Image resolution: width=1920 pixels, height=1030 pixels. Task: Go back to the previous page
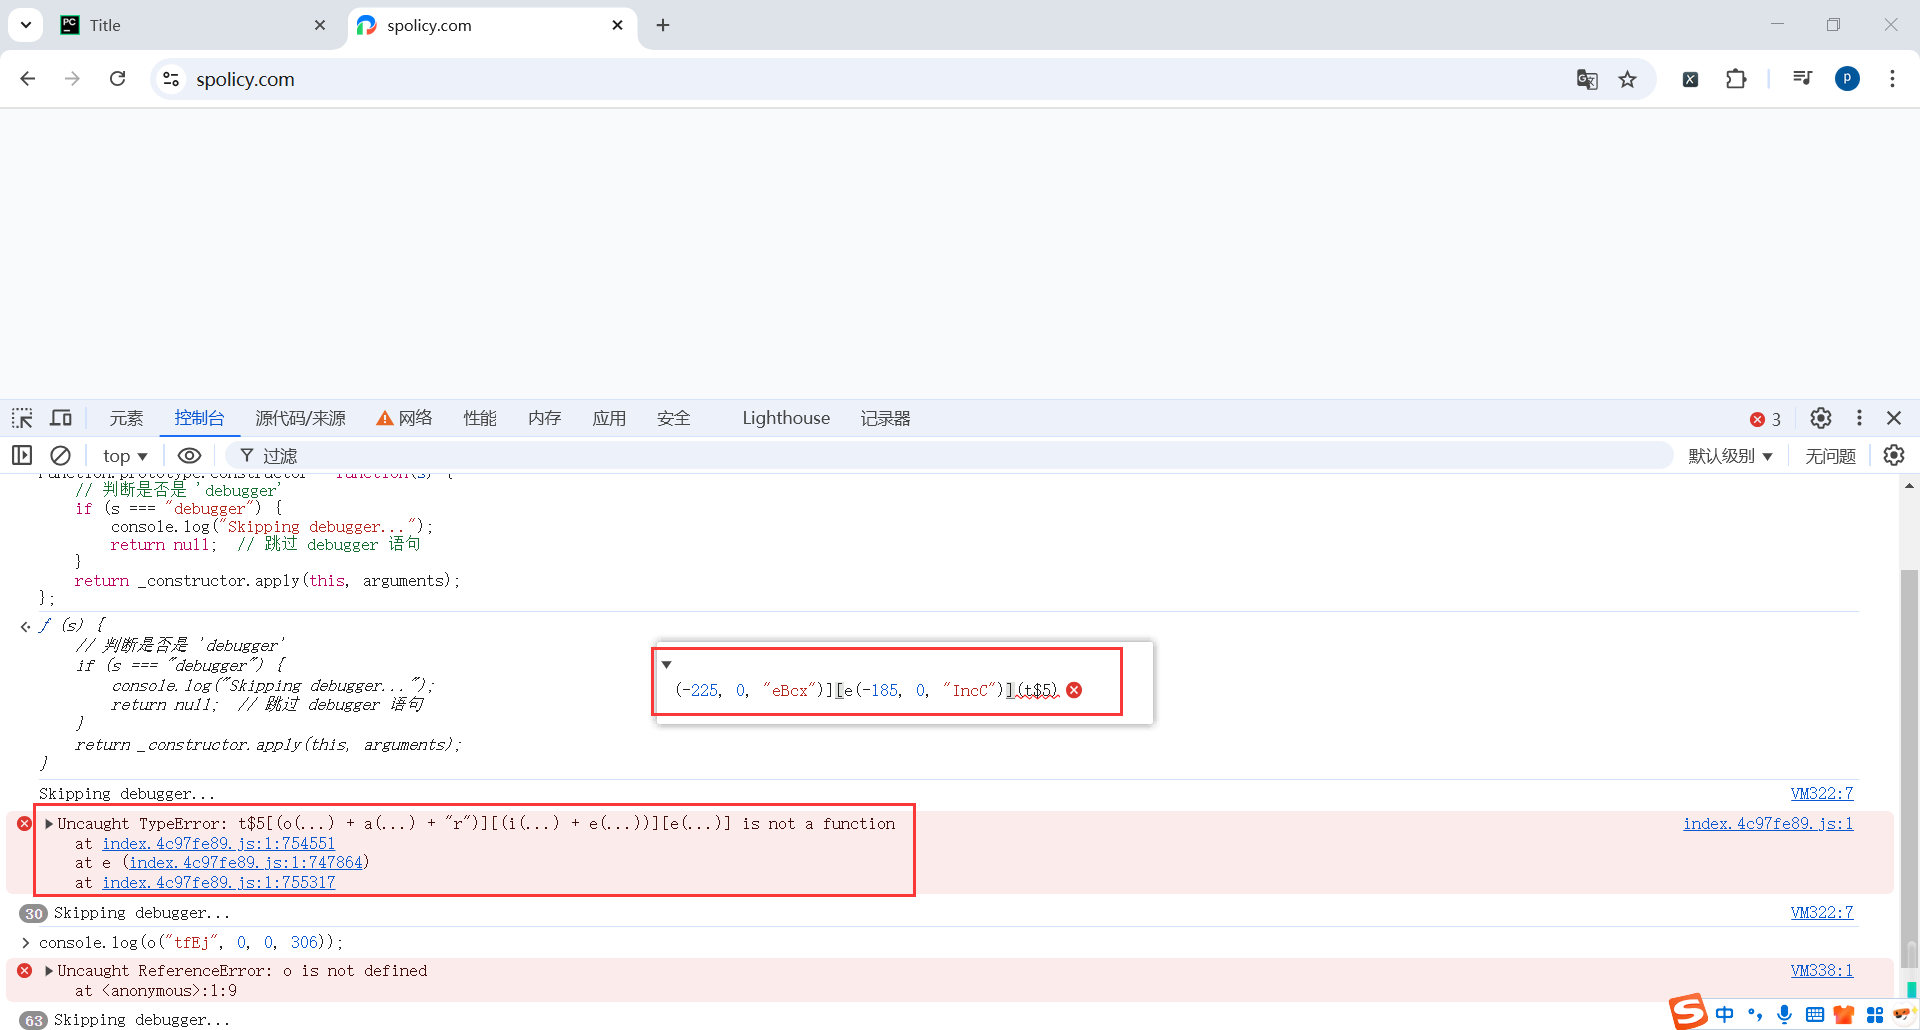(28, 79)
